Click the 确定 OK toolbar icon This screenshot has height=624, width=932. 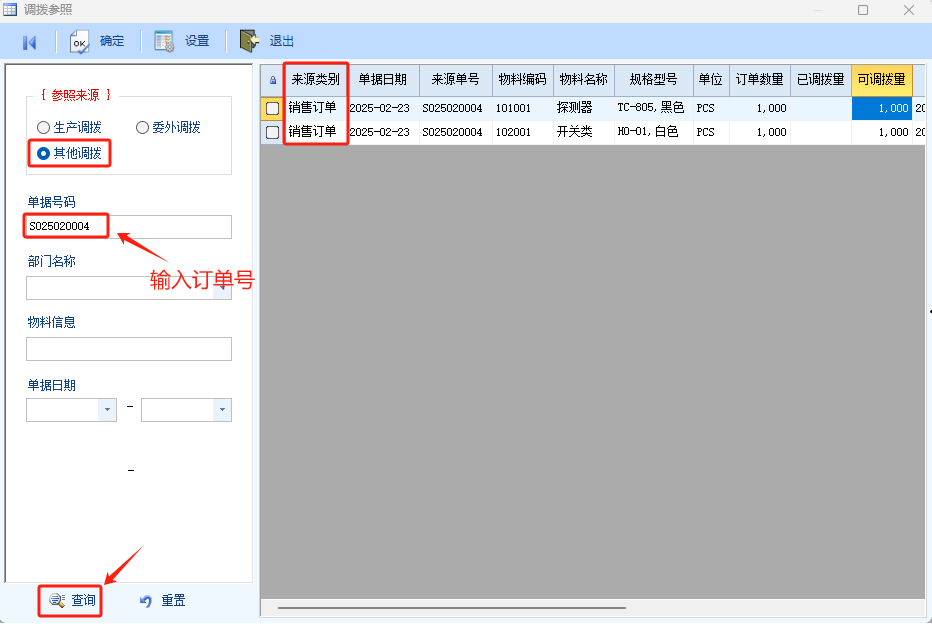(x=80, y=42)
